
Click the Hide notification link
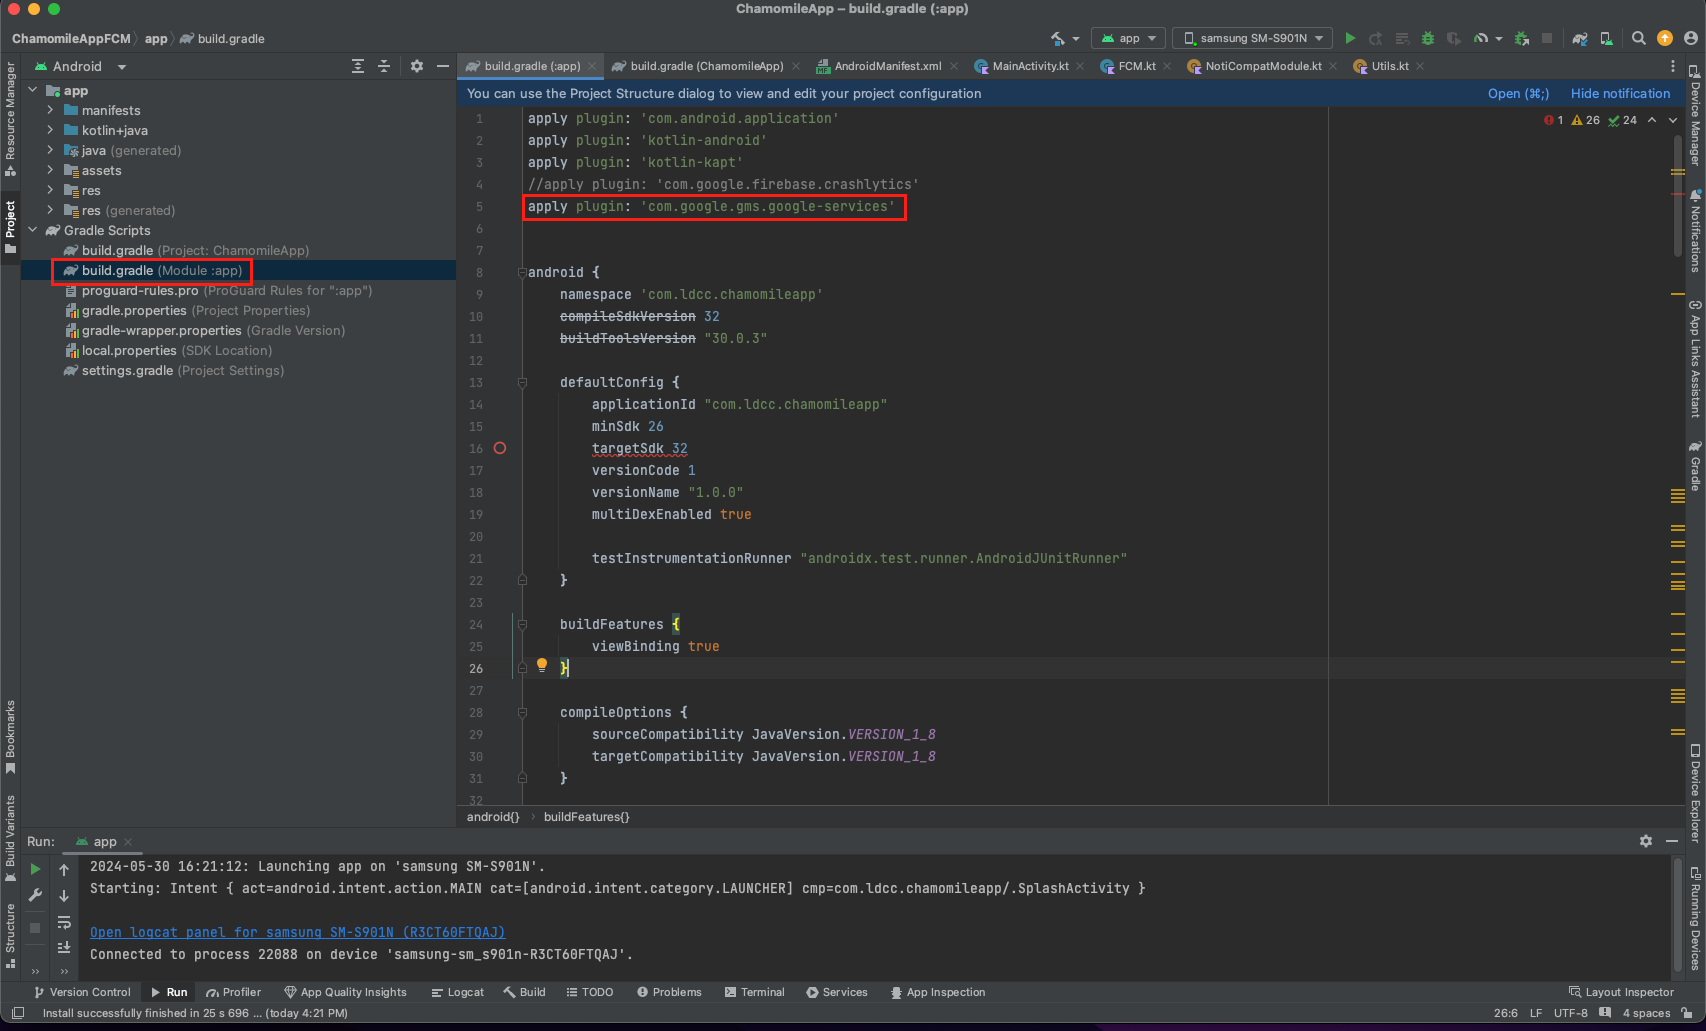point(1620,93)
